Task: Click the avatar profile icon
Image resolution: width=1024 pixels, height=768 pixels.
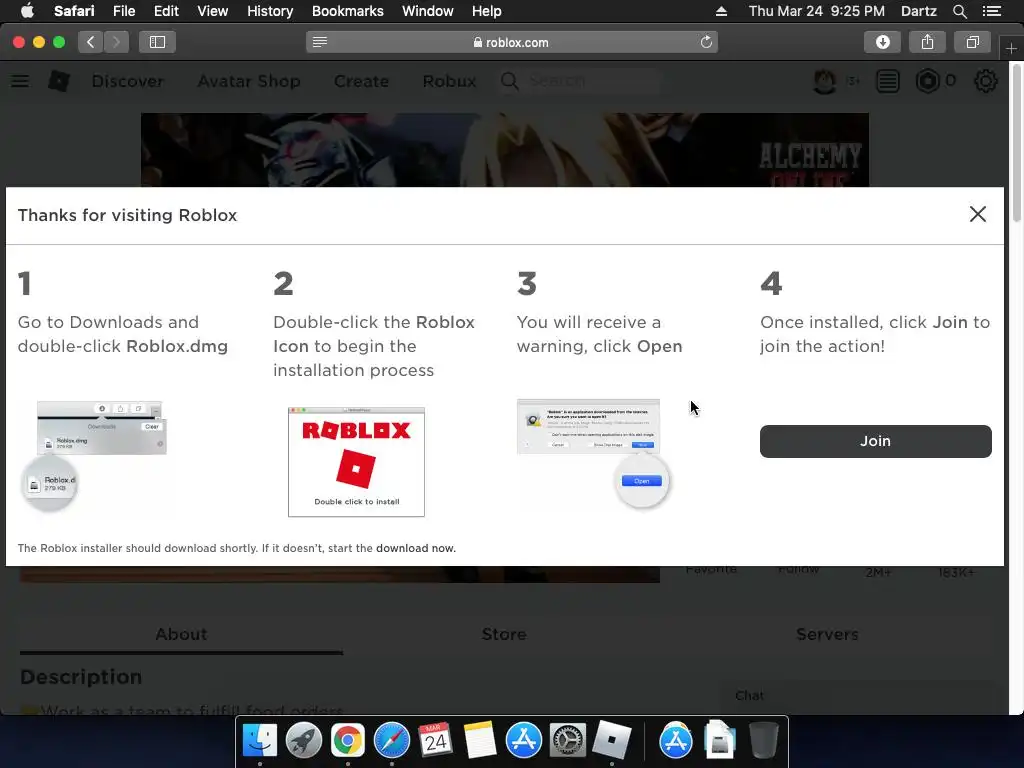Action: tap(824, 81)
